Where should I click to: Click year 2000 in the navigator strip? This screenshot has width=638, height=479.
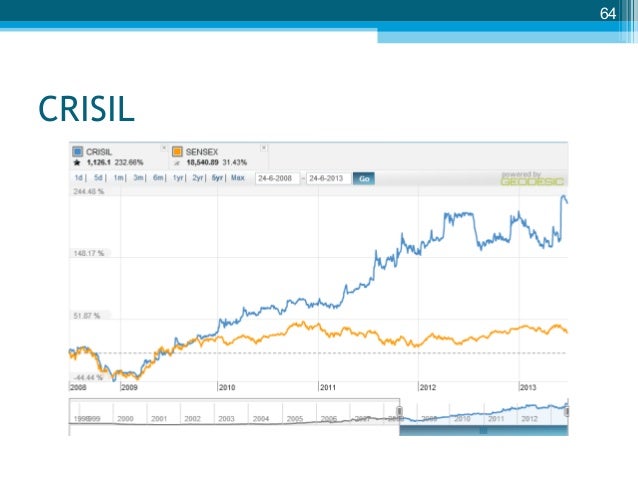pyautogui.click(x=125, y=419)
